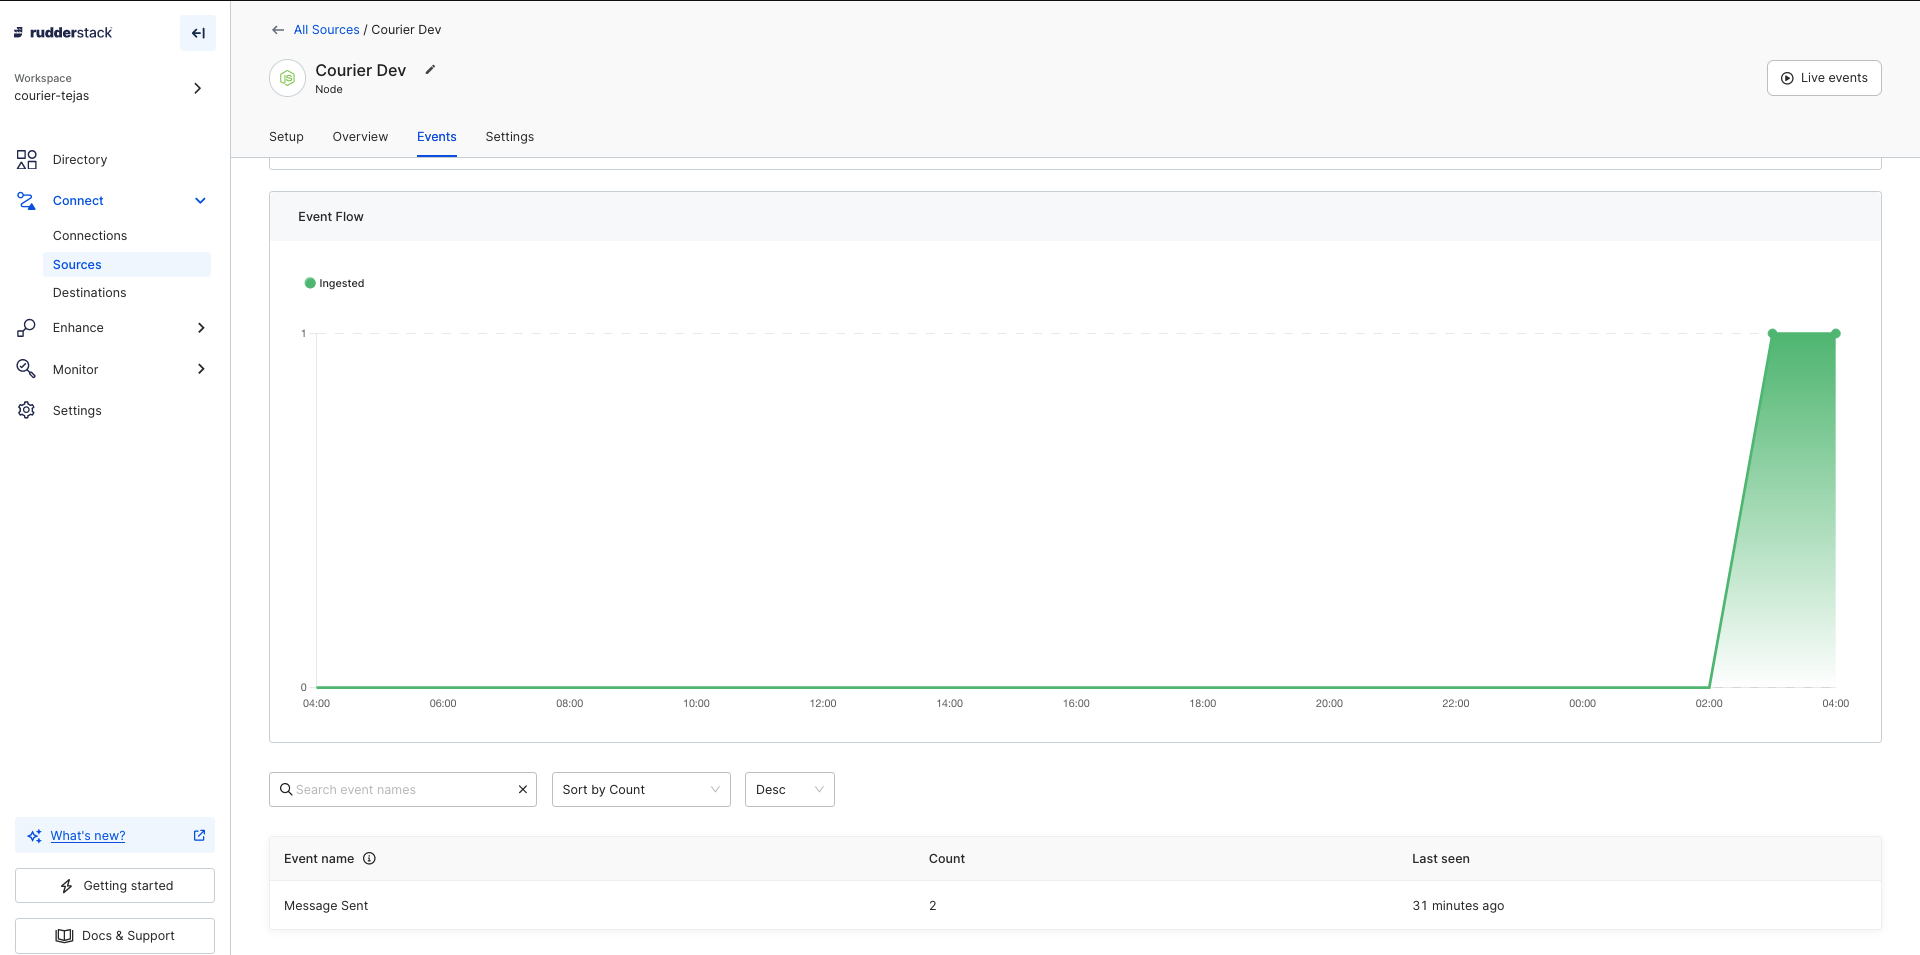Switch to the Setup tab
Viewport: 1920px width, 955px height.
click(x=286, y=137)
